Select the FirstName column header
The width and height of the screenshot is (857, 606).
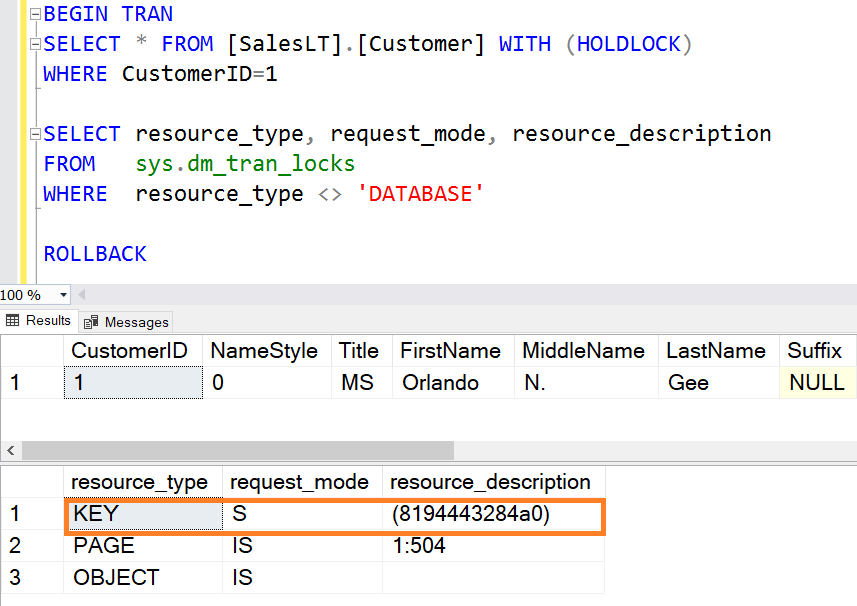click(454, 351)
